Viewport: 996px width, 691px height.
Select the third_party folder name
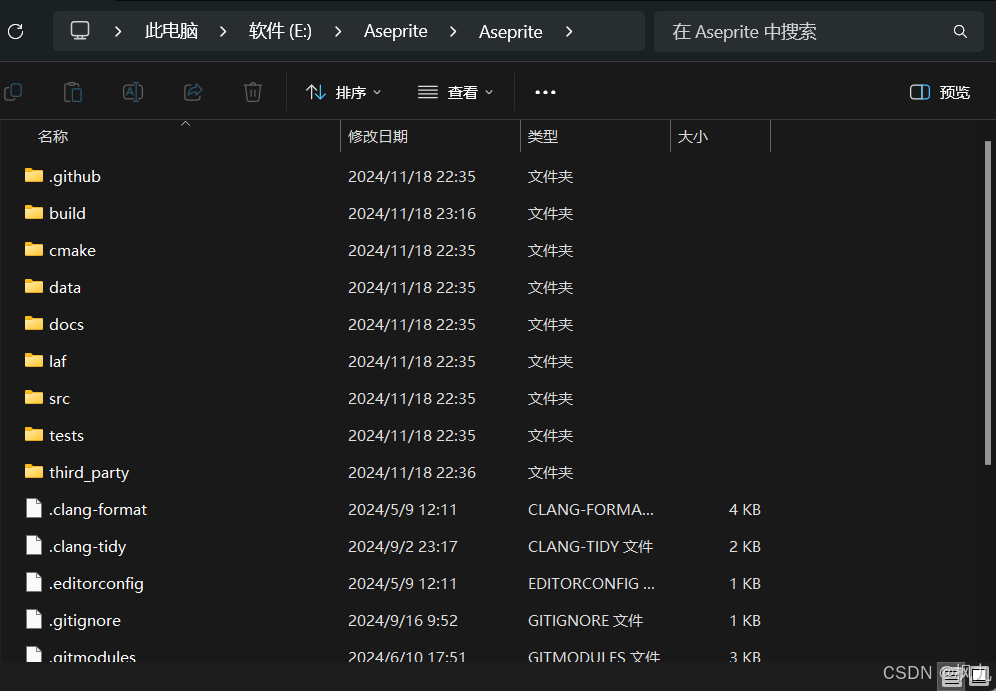89,473
